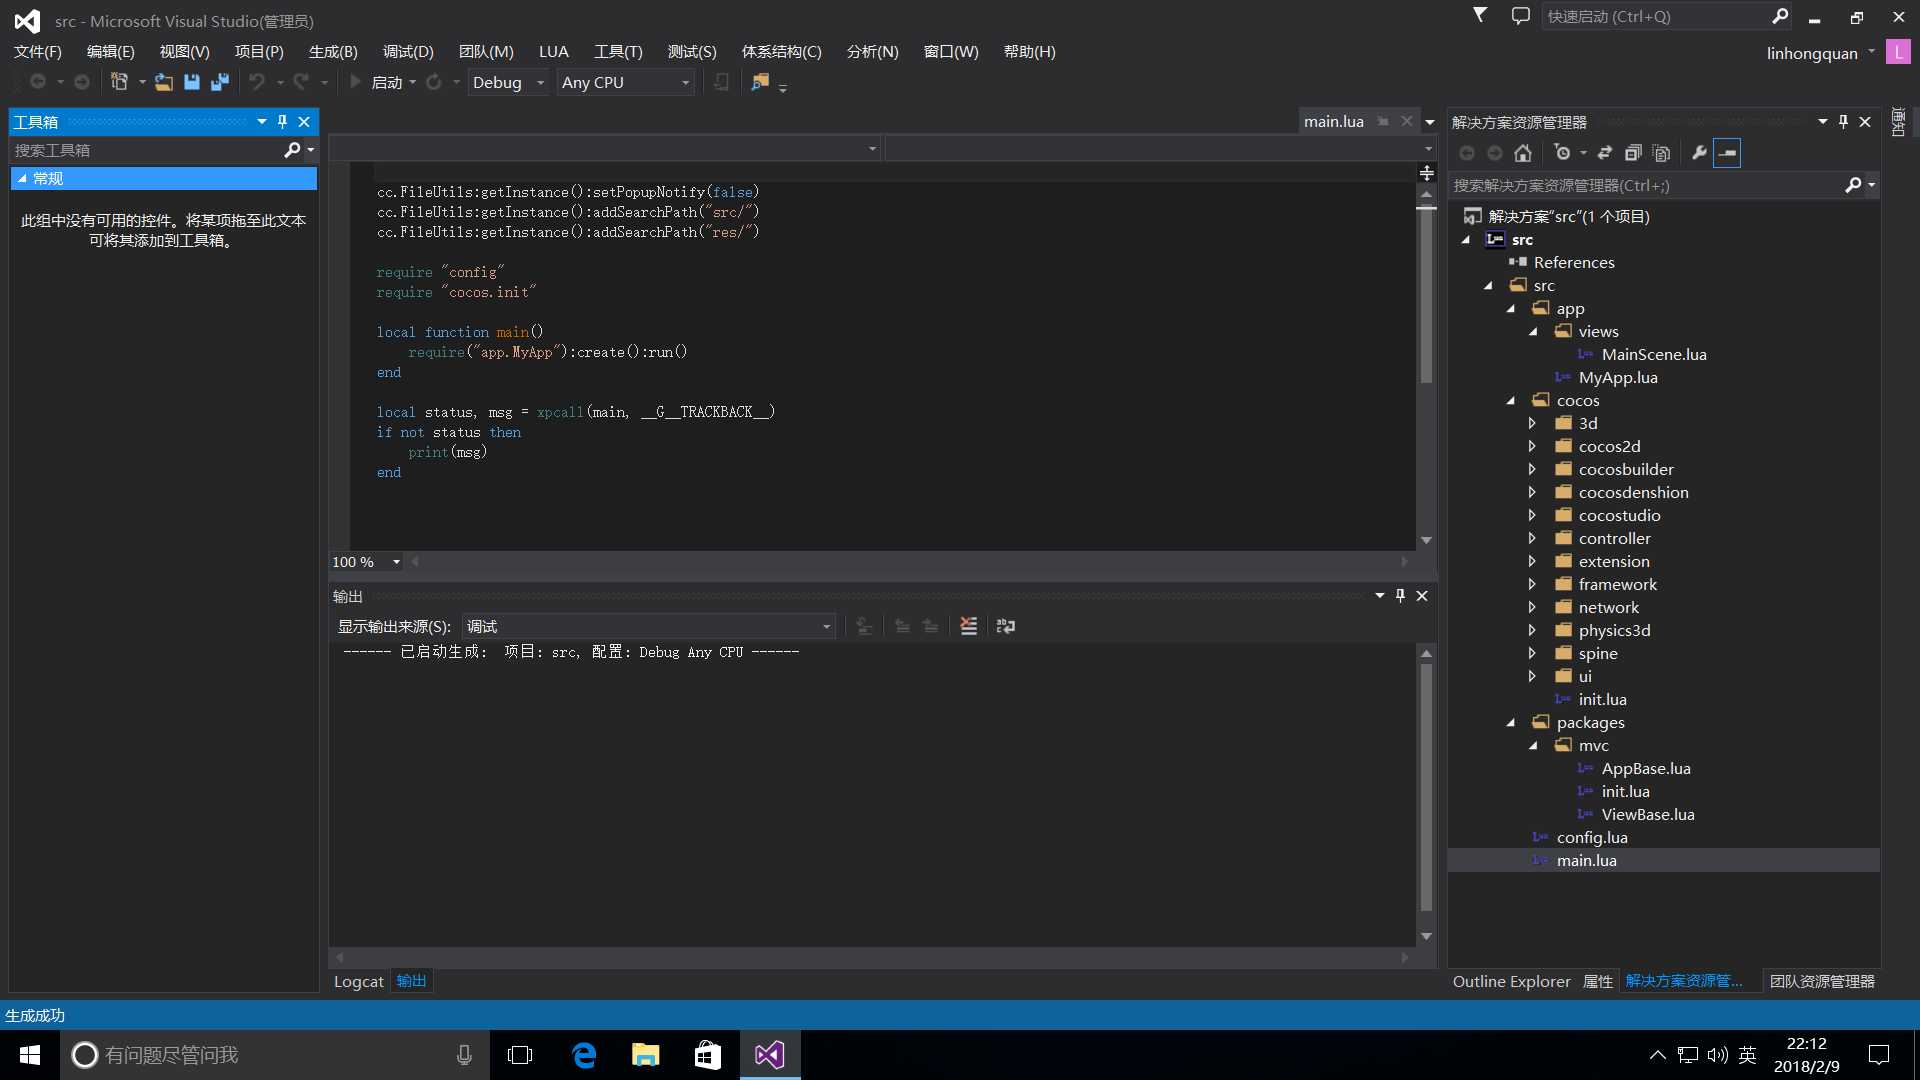The image size is (1920, 1080).
Task: Select config.lua in Solution Explorer
Action: coord(1591,837)
